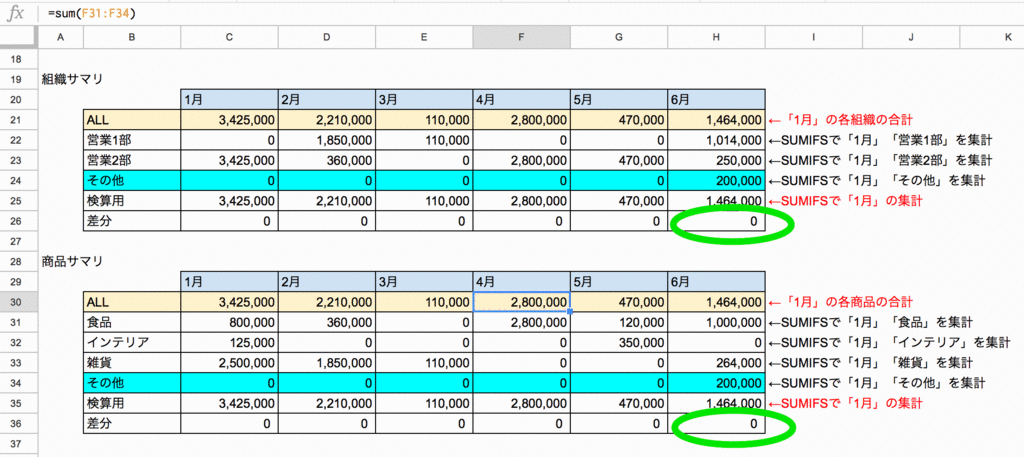Click note SUMIFSで「1月」「雑貨」を集計
1024x457 pixels.
click(871, 363)
